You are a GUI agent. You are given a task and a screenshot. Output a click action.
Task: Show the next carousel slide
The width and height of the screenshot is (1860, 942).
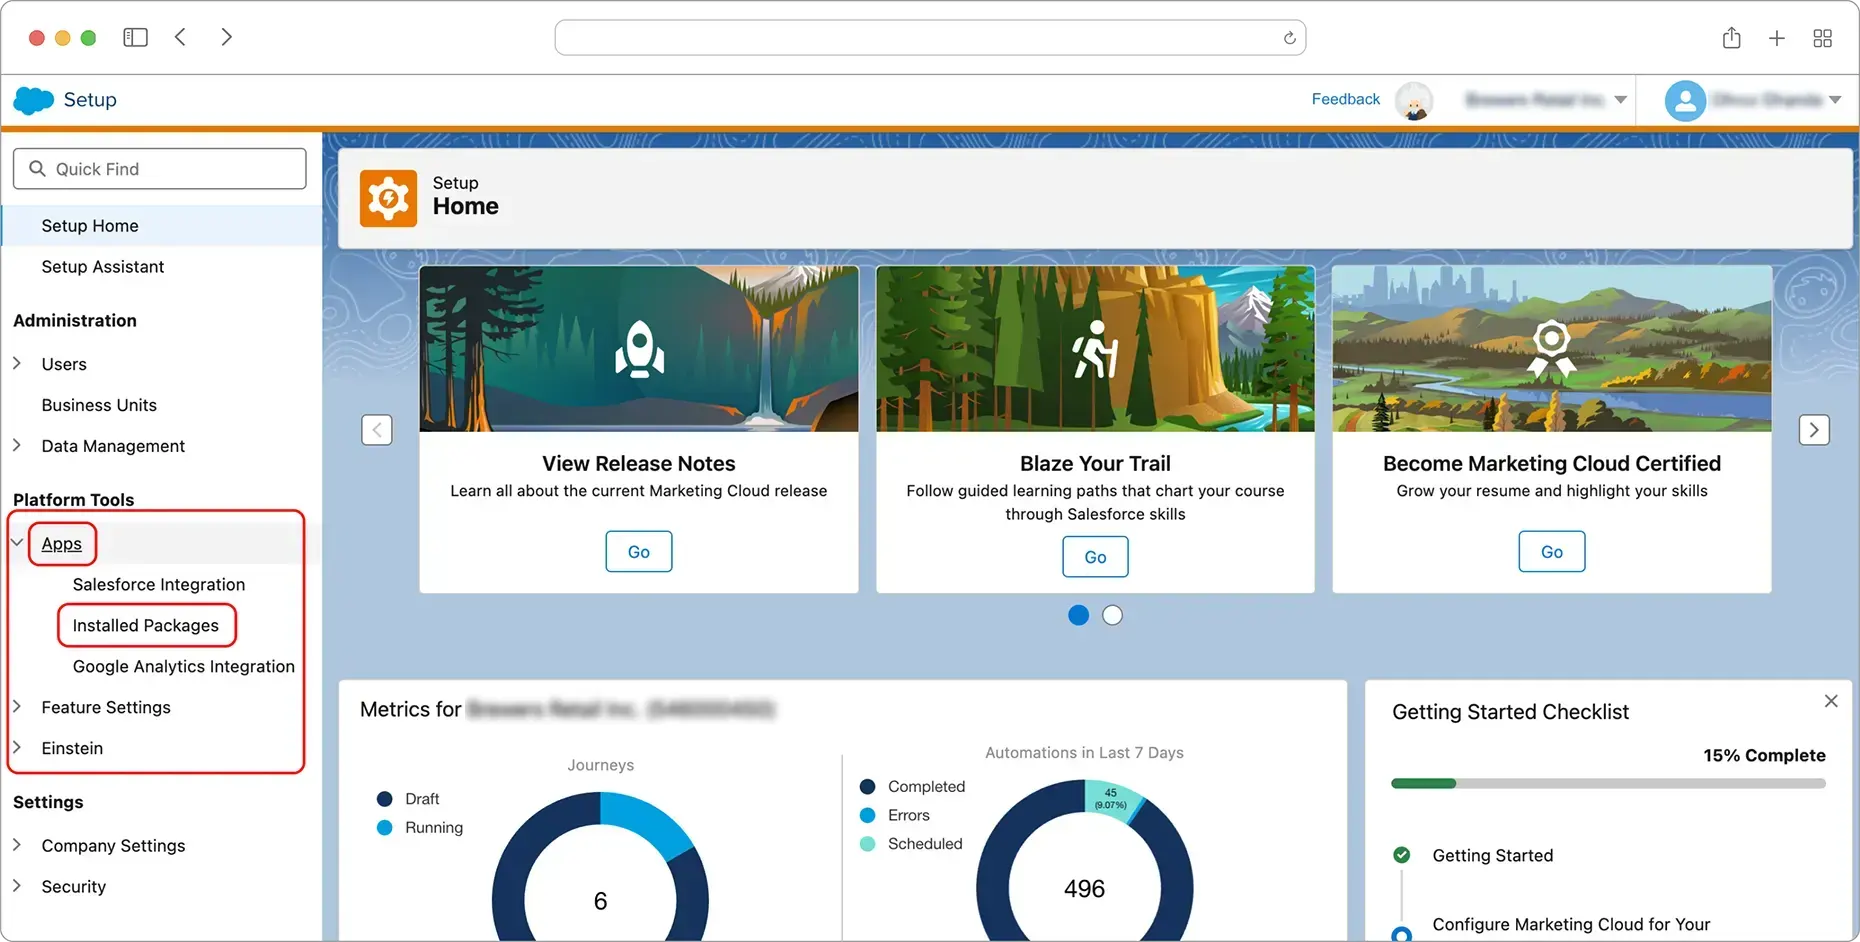1814,430
